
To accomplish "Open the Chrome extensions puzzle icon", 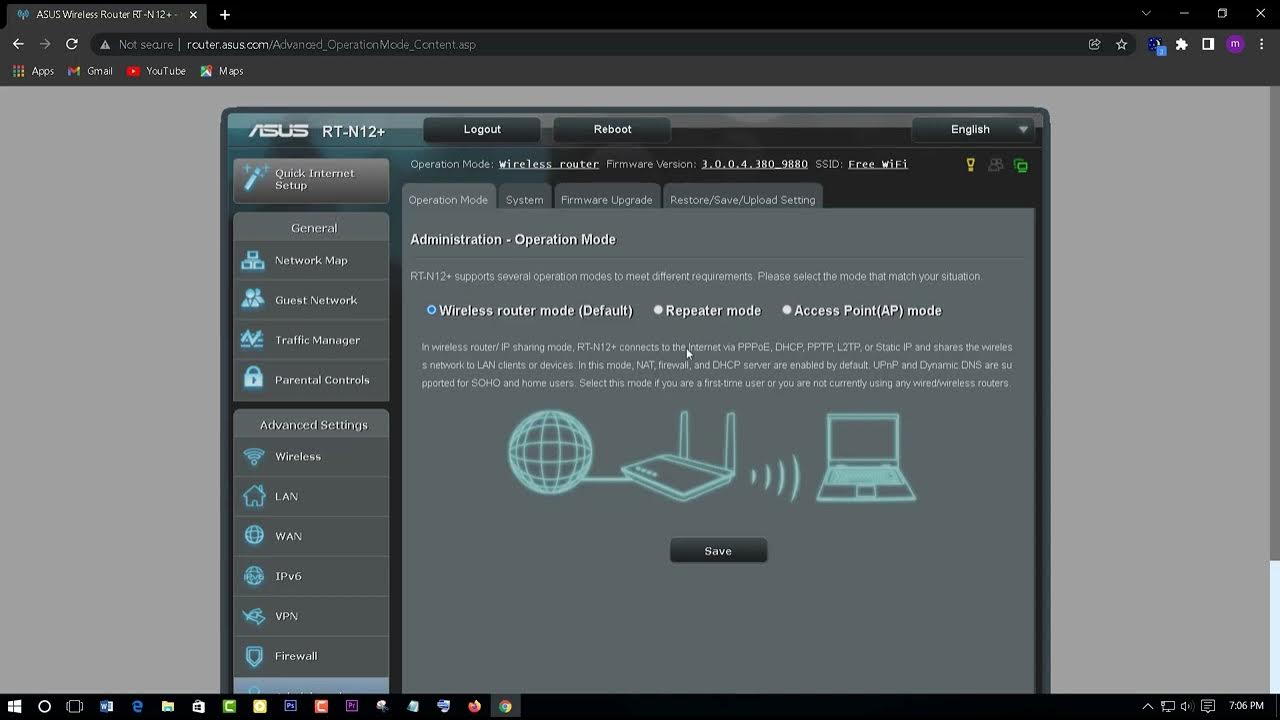I will click(1181, 44).
